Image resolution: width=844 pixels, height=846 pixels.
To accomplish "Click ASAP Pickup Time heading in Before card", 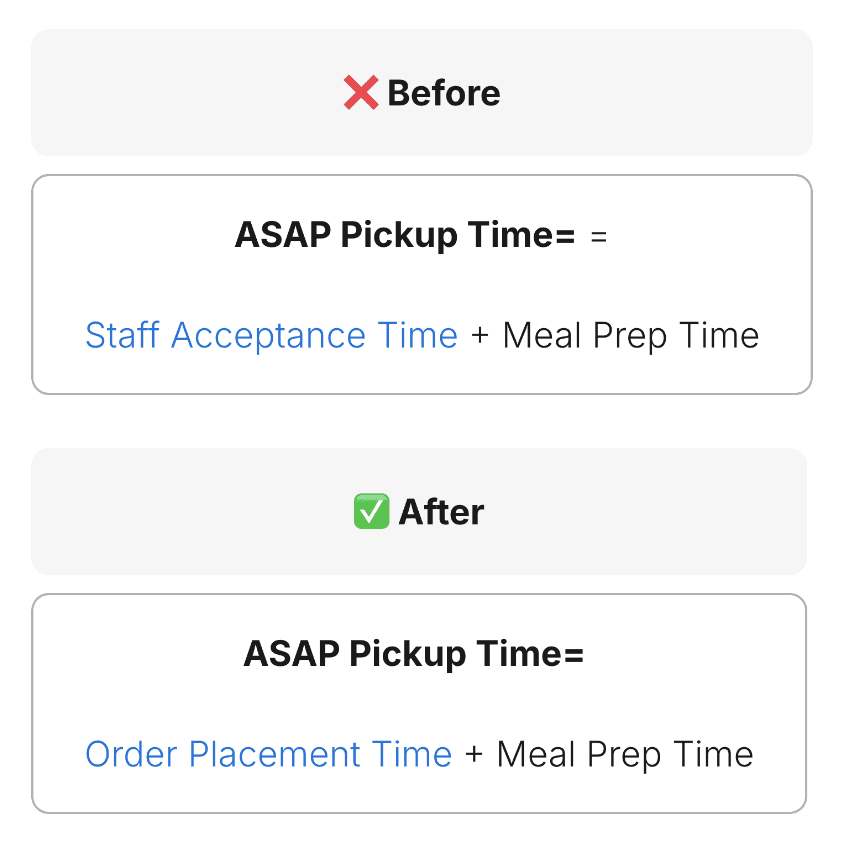I will click(405, 236).
